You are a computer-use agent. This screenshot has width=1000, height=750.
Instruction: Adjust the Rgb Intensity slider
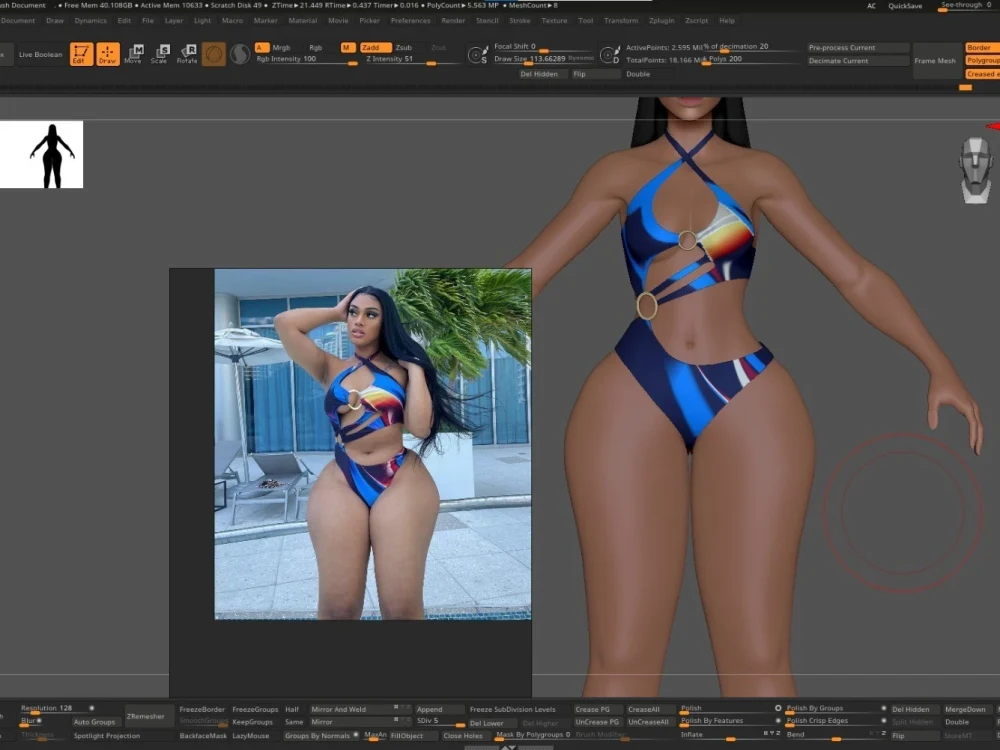307,59
